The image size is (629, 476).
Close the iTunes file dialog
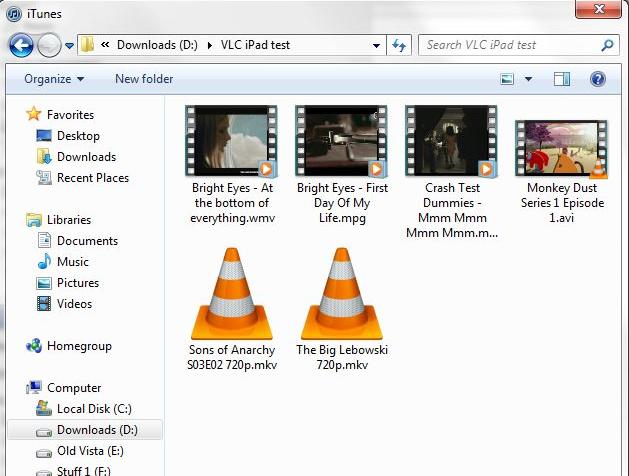[599, 9]
